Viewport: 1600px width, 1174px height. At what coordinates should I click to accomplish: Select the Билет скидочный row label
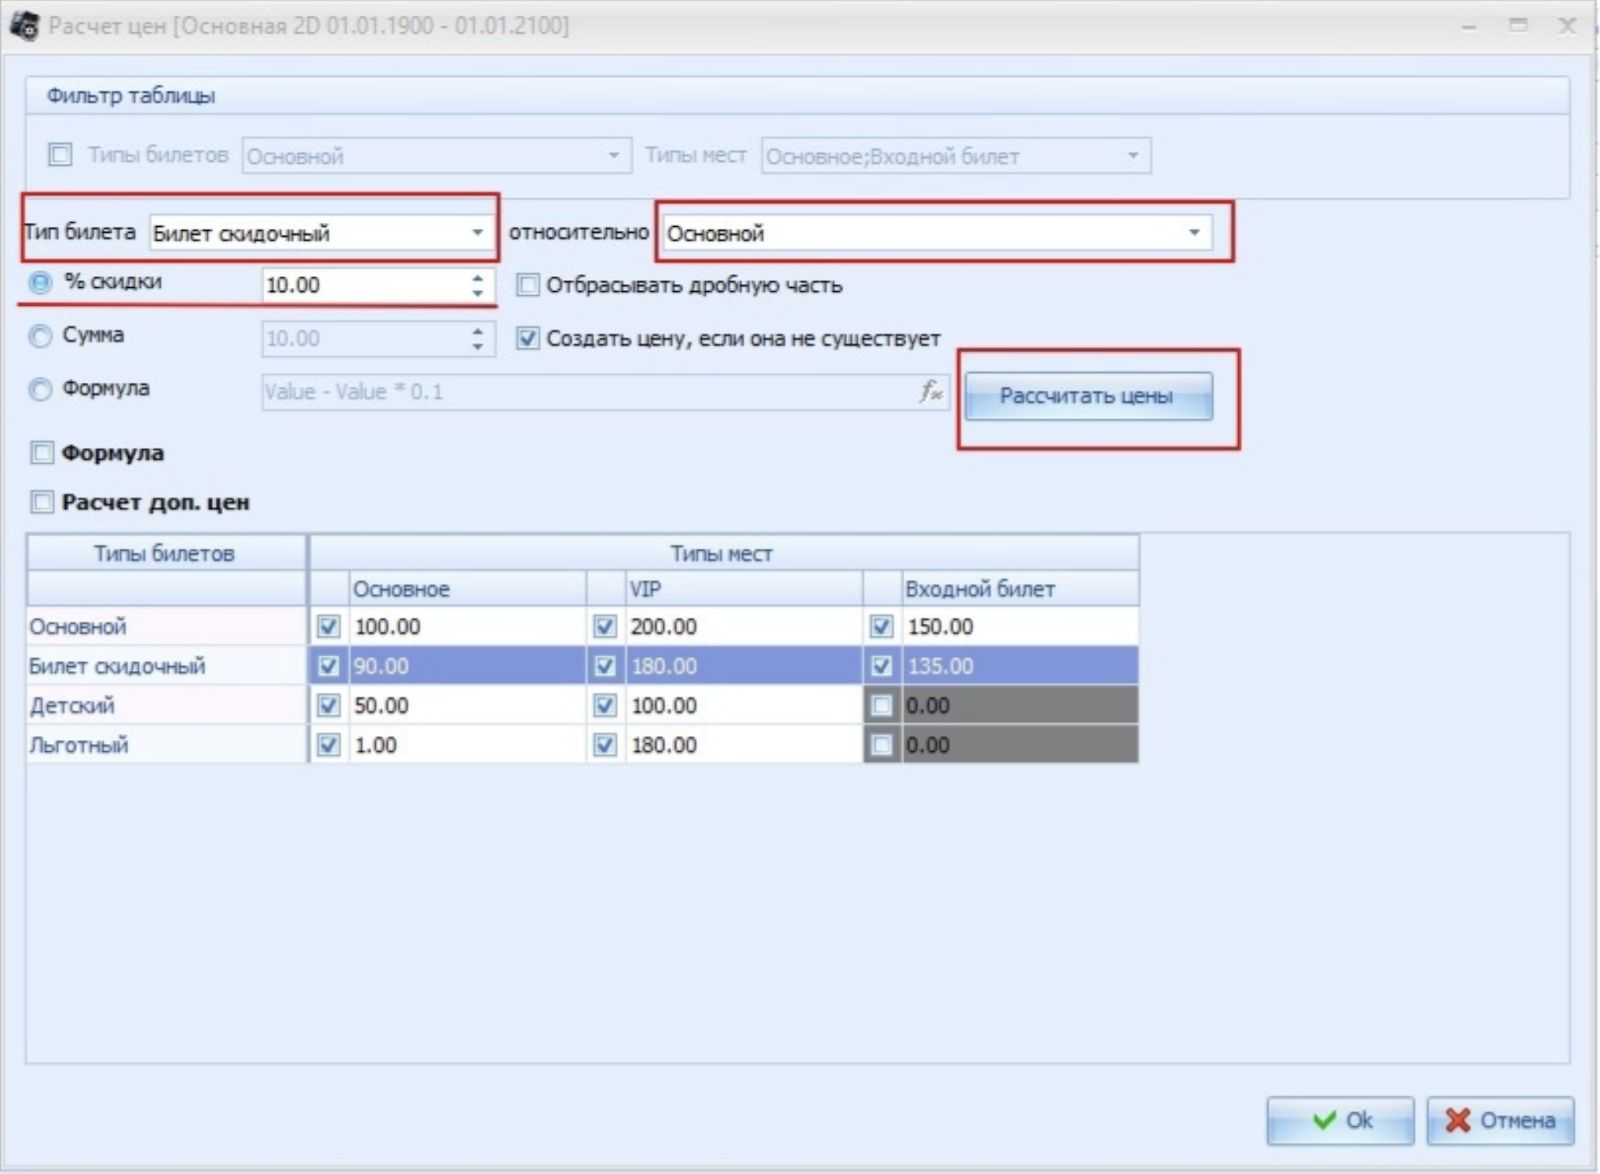166,666
